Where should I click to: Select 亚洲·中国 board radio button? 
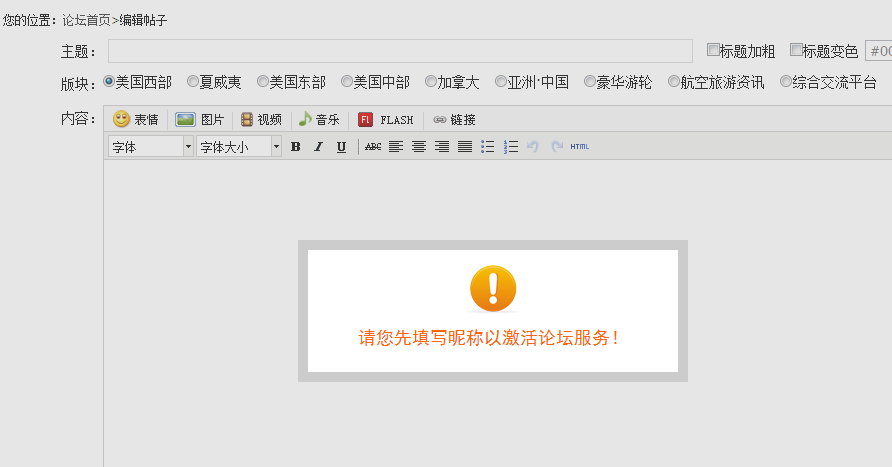[501, 81]
